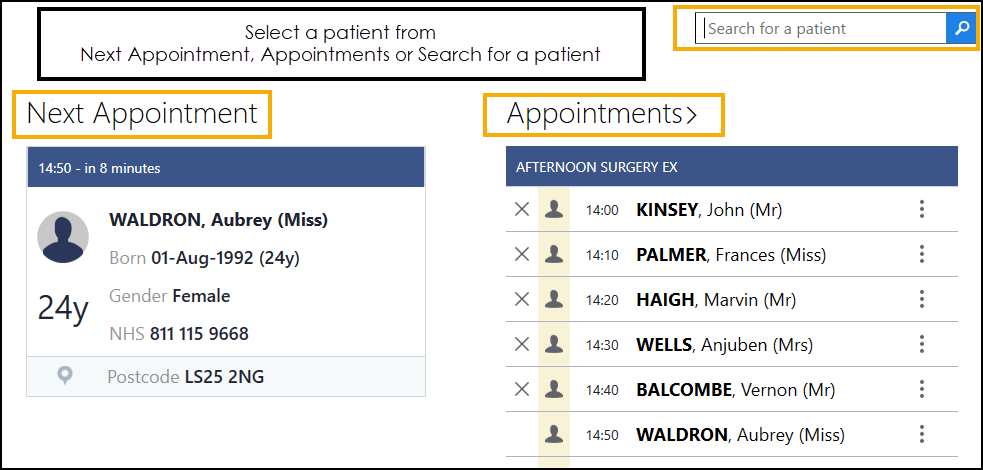Open the three-dot menu for John Kinsey
Screen dimensions: 983x470
click(x=922, y=210)
